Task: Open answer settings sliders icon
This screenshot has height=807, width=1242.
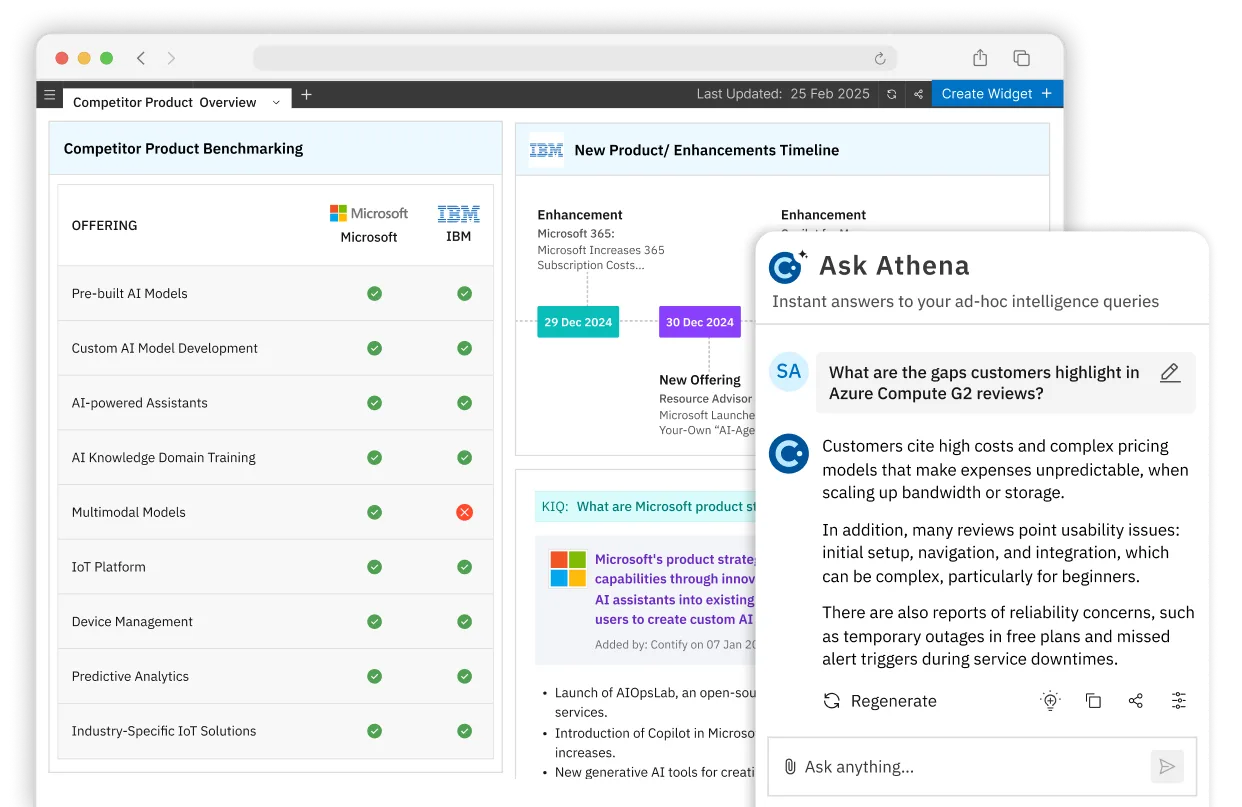Action: tap(1179, 701)
